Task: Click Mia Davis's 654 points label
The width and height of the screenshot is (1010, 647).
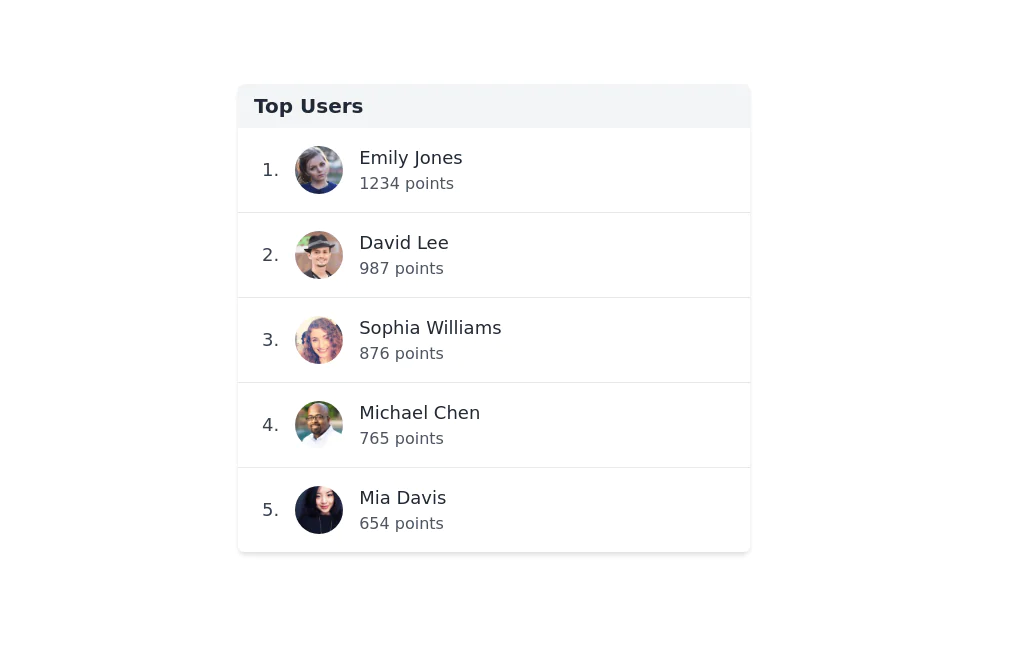Action: pyautogui.click(x=401, y=523)
